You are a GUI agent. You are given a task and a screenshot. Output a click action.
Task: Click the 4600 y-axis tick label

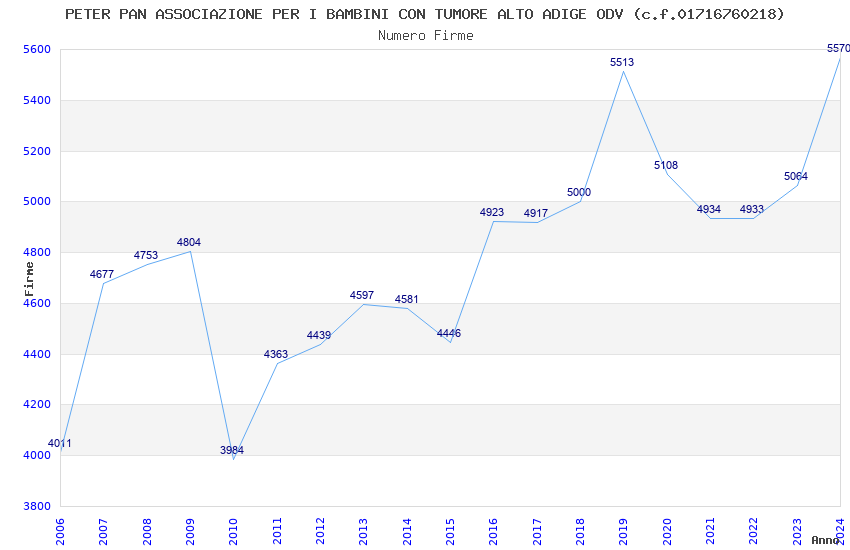coord(37,303)
